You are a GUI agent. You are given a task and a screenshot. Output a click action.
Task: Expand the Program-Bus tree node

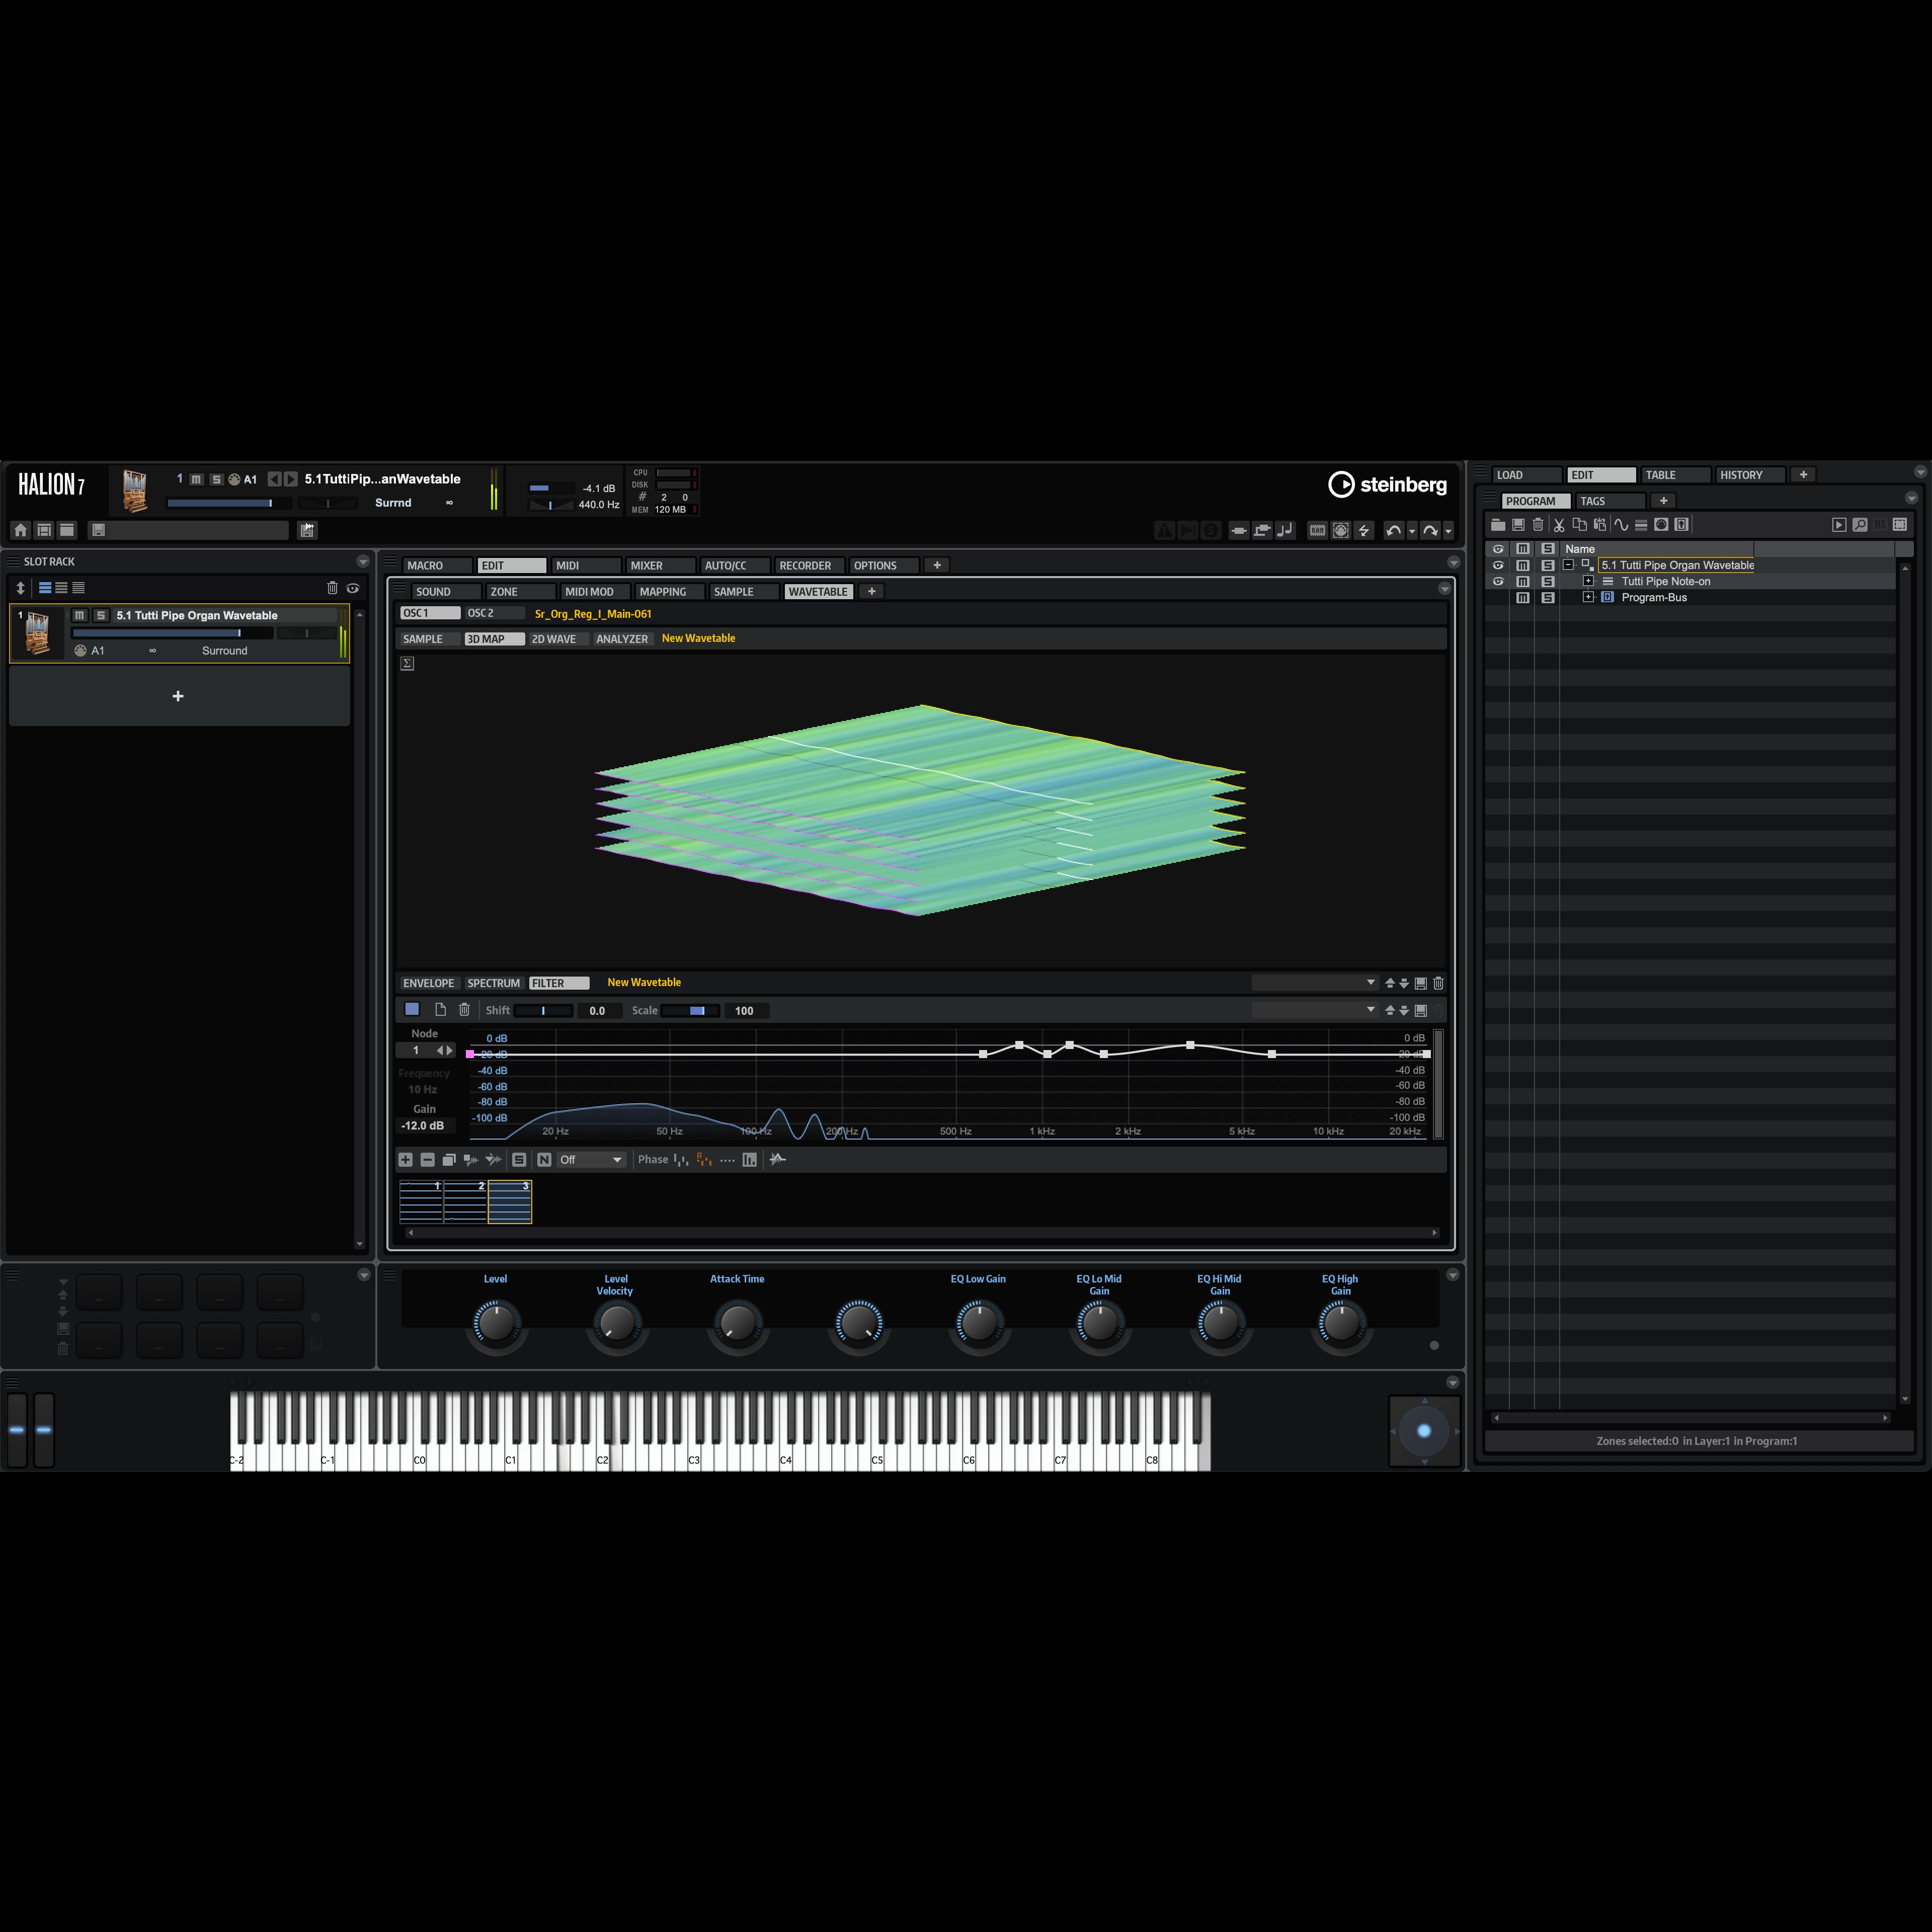(x=1588, y=597)
